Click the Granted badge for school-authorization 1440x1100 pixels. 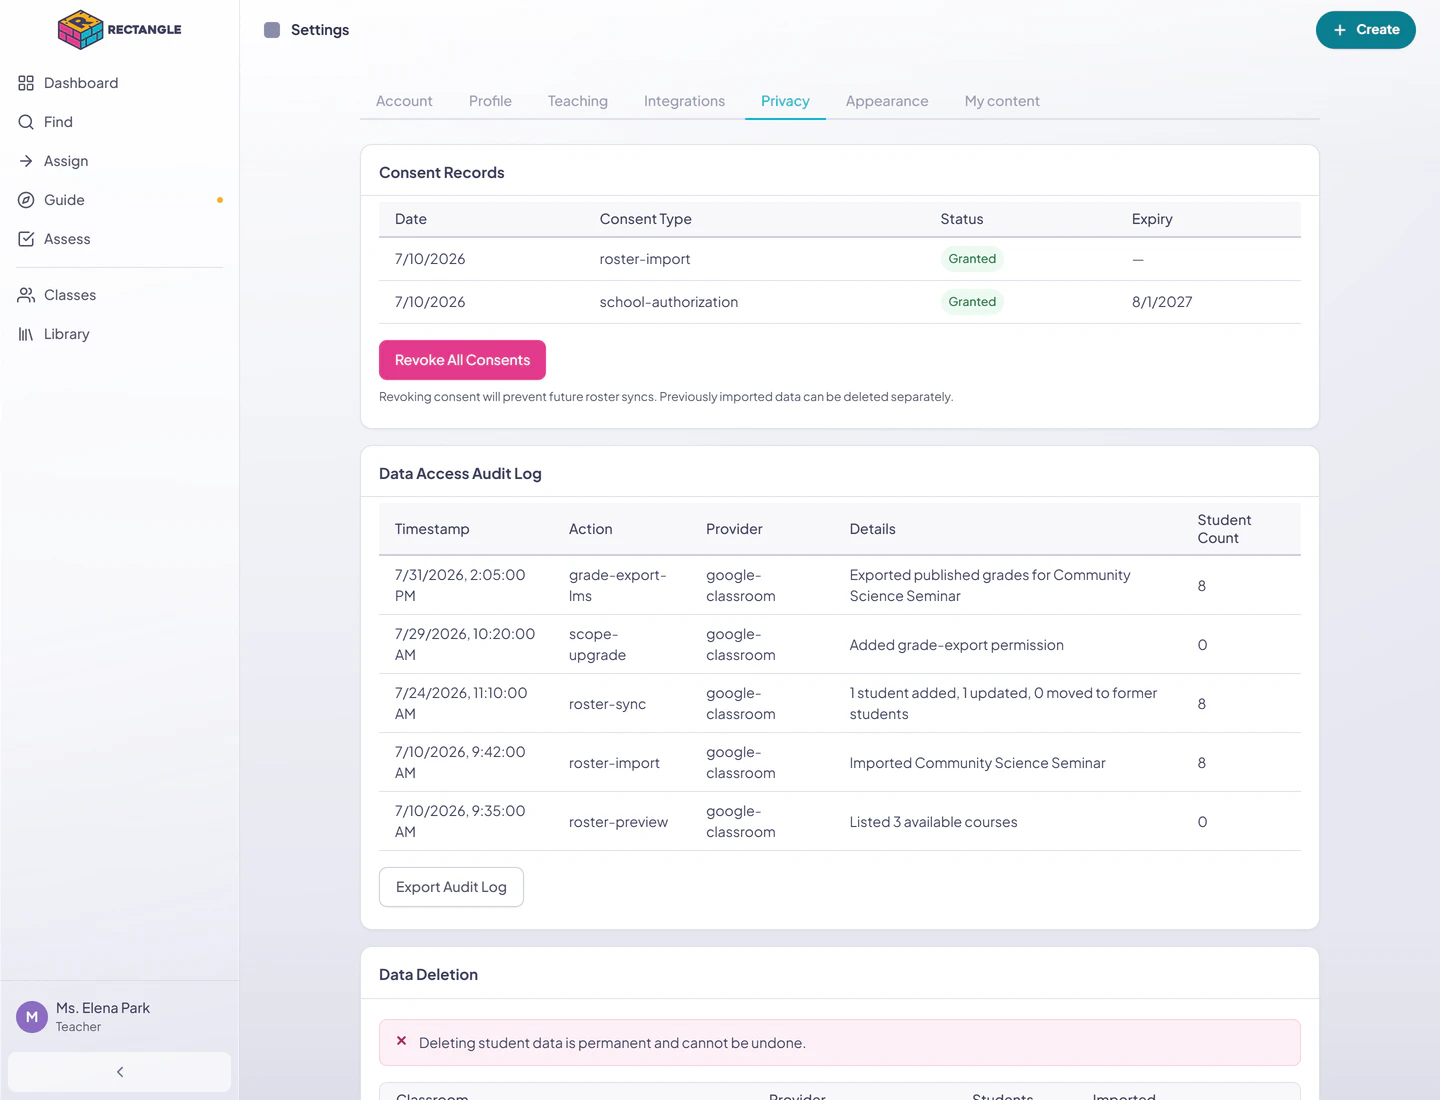972,302
